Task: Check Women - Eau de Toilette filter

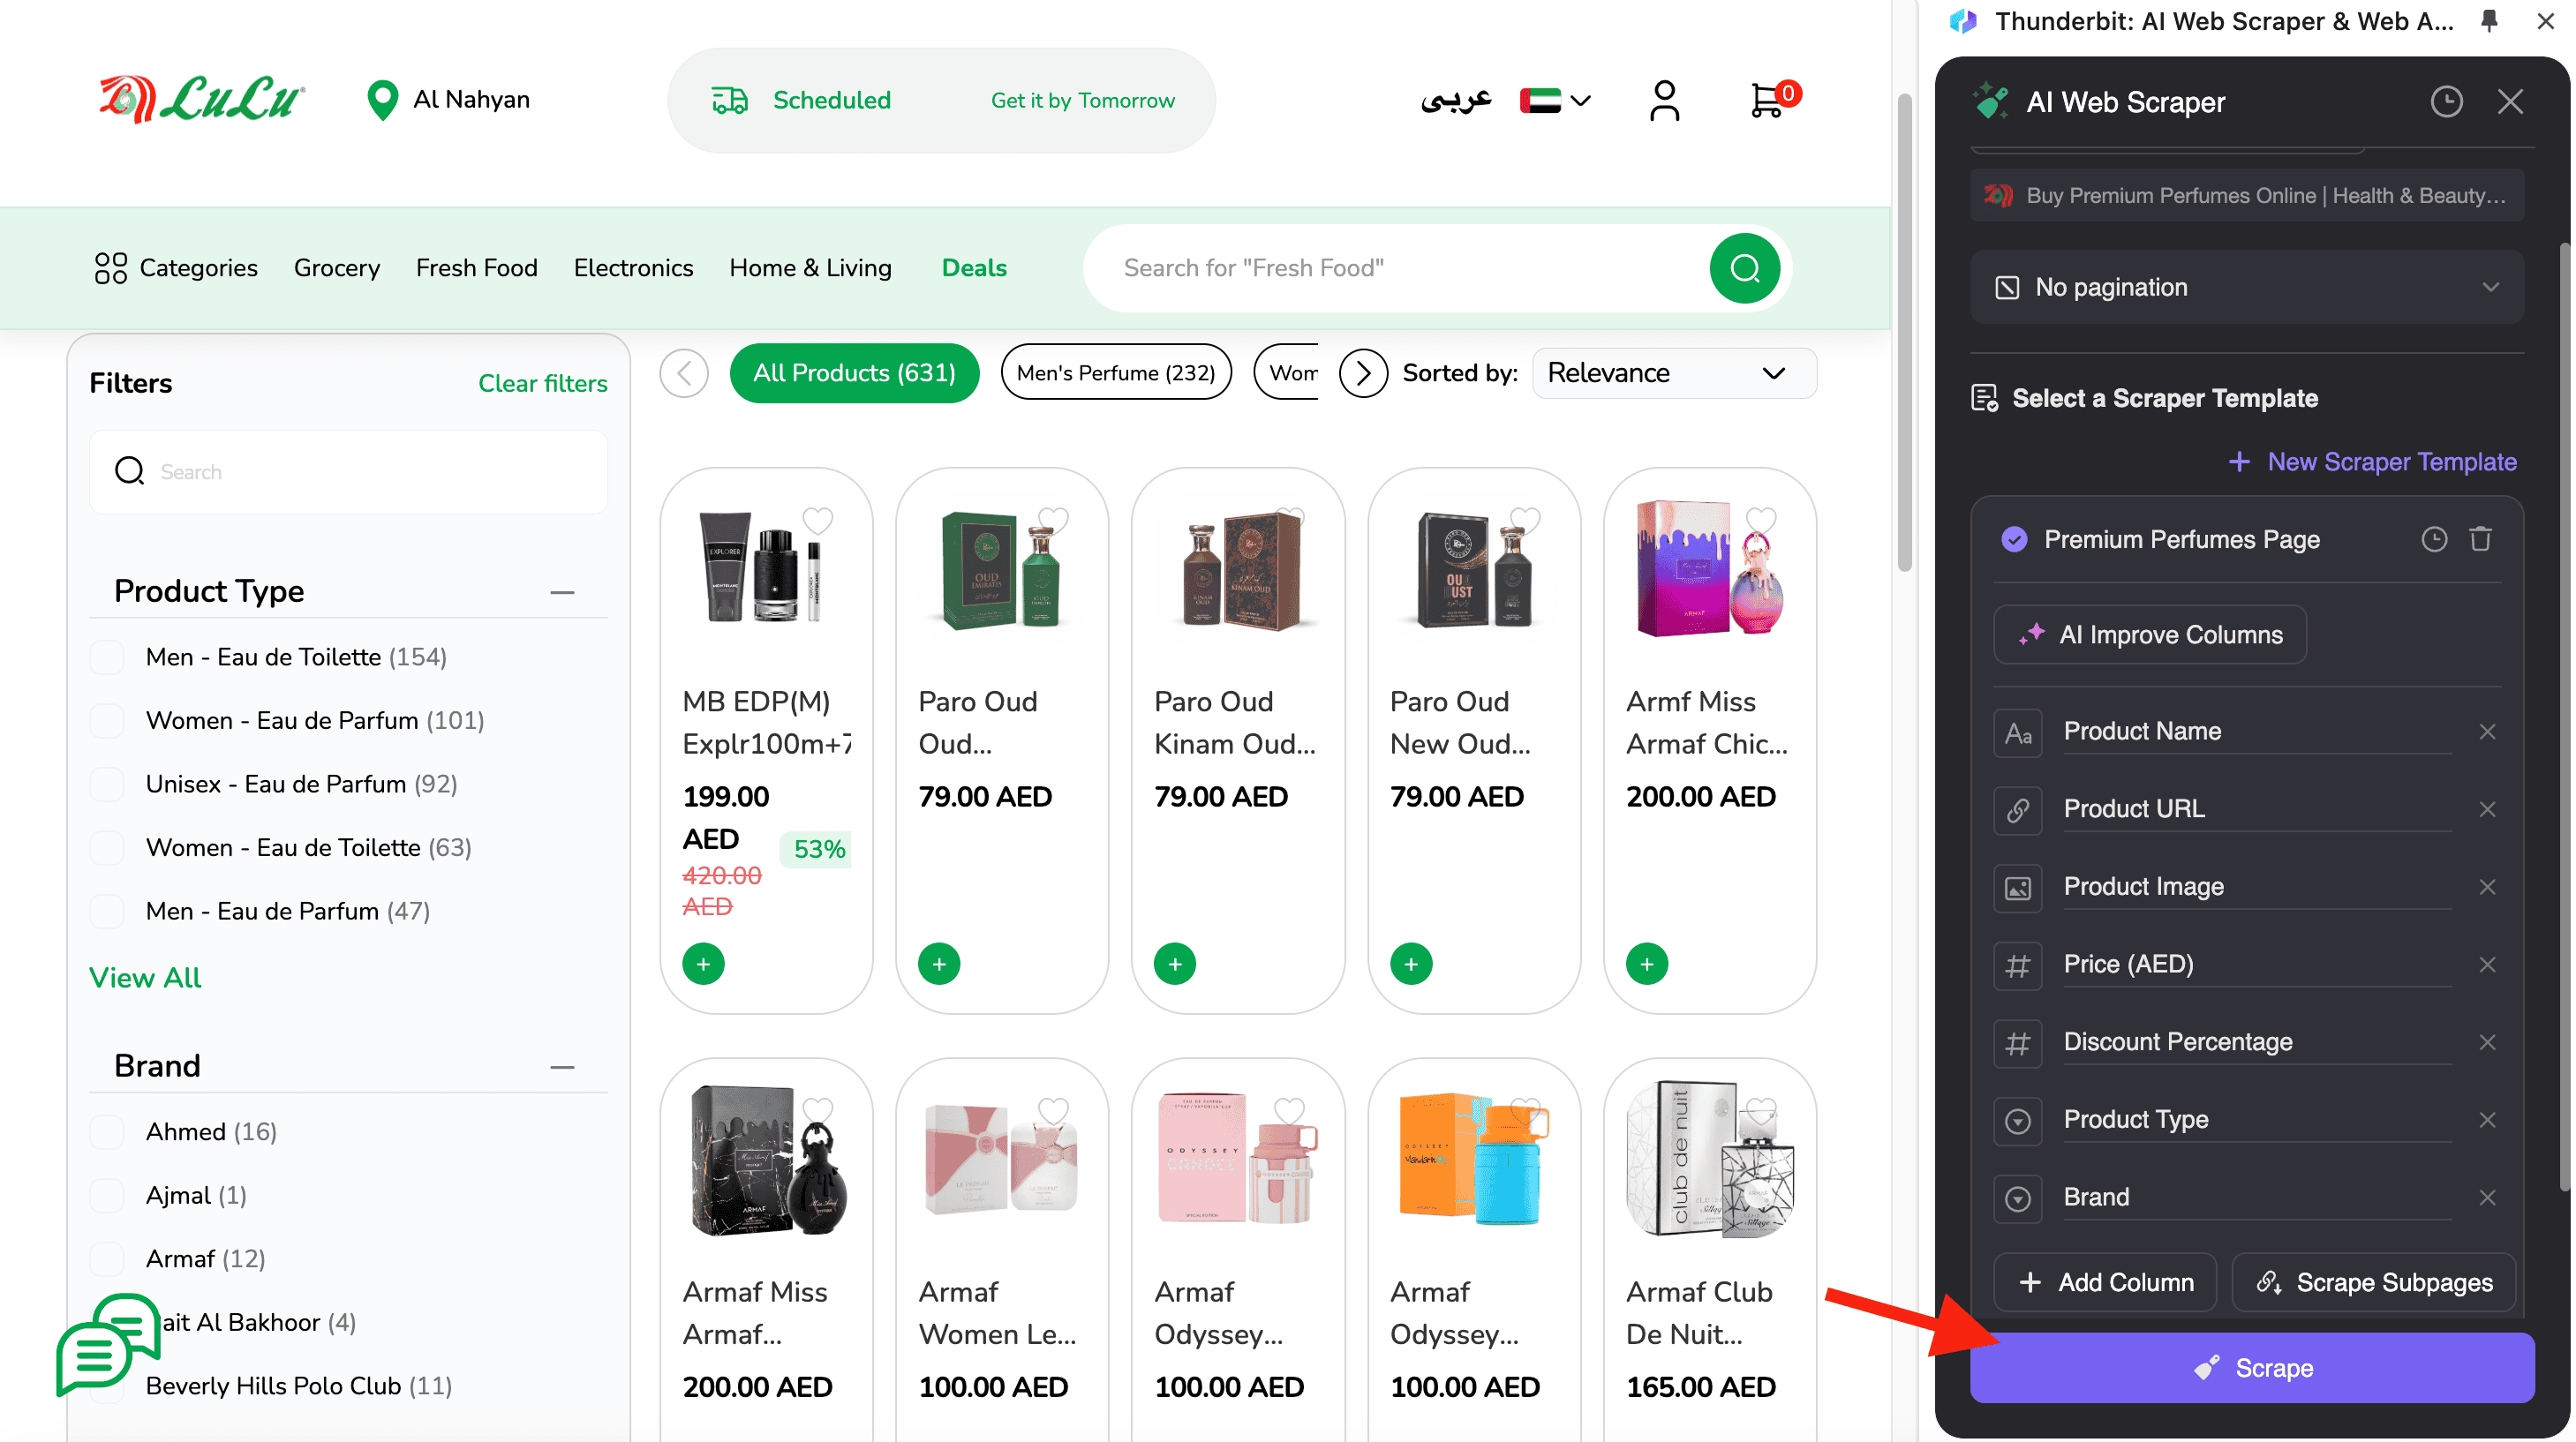Action: pyautogui.click(x=107, y=848)
